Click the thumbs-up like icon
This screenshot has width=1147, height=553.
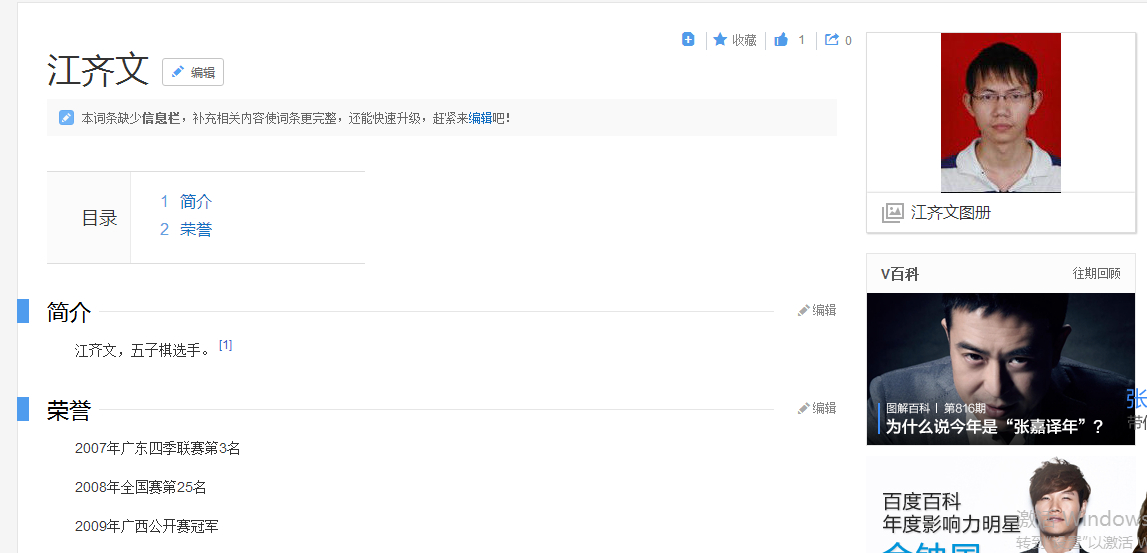click(781, 40)
